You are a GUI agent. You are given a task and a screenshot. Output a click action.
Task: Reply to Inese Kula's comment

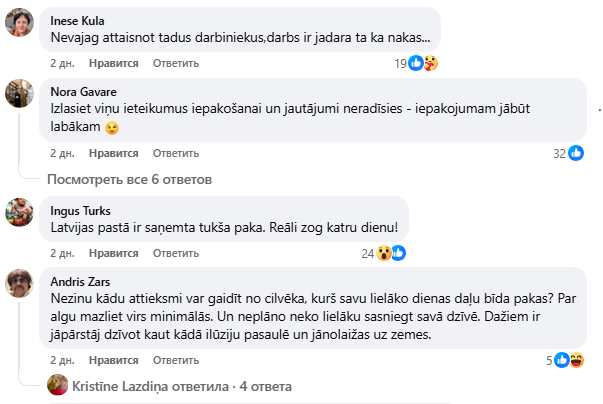(176, 63)
